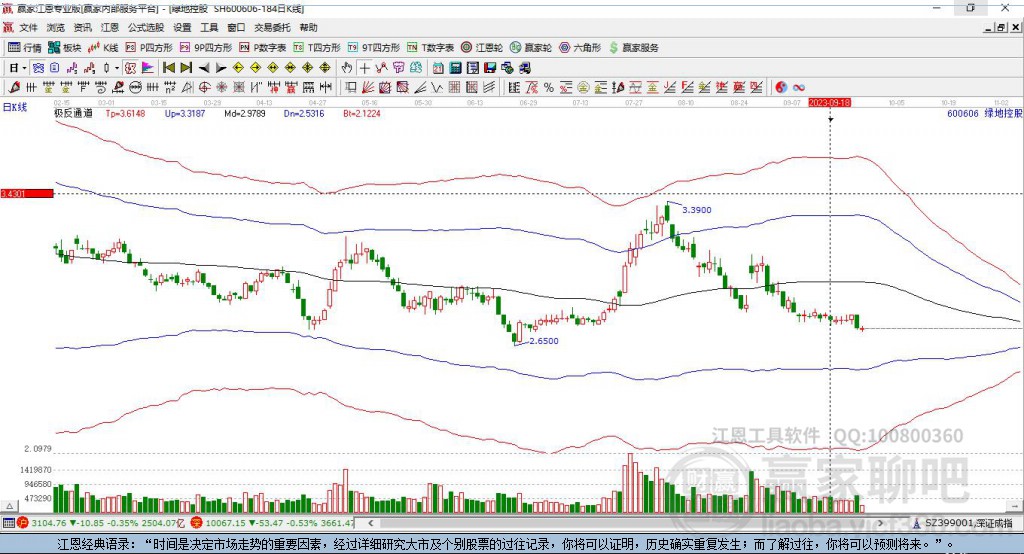Open the 行情 quotes view
Image resolution: width=1024 pixels, height=554 pixels.
[x=24, y=48]
